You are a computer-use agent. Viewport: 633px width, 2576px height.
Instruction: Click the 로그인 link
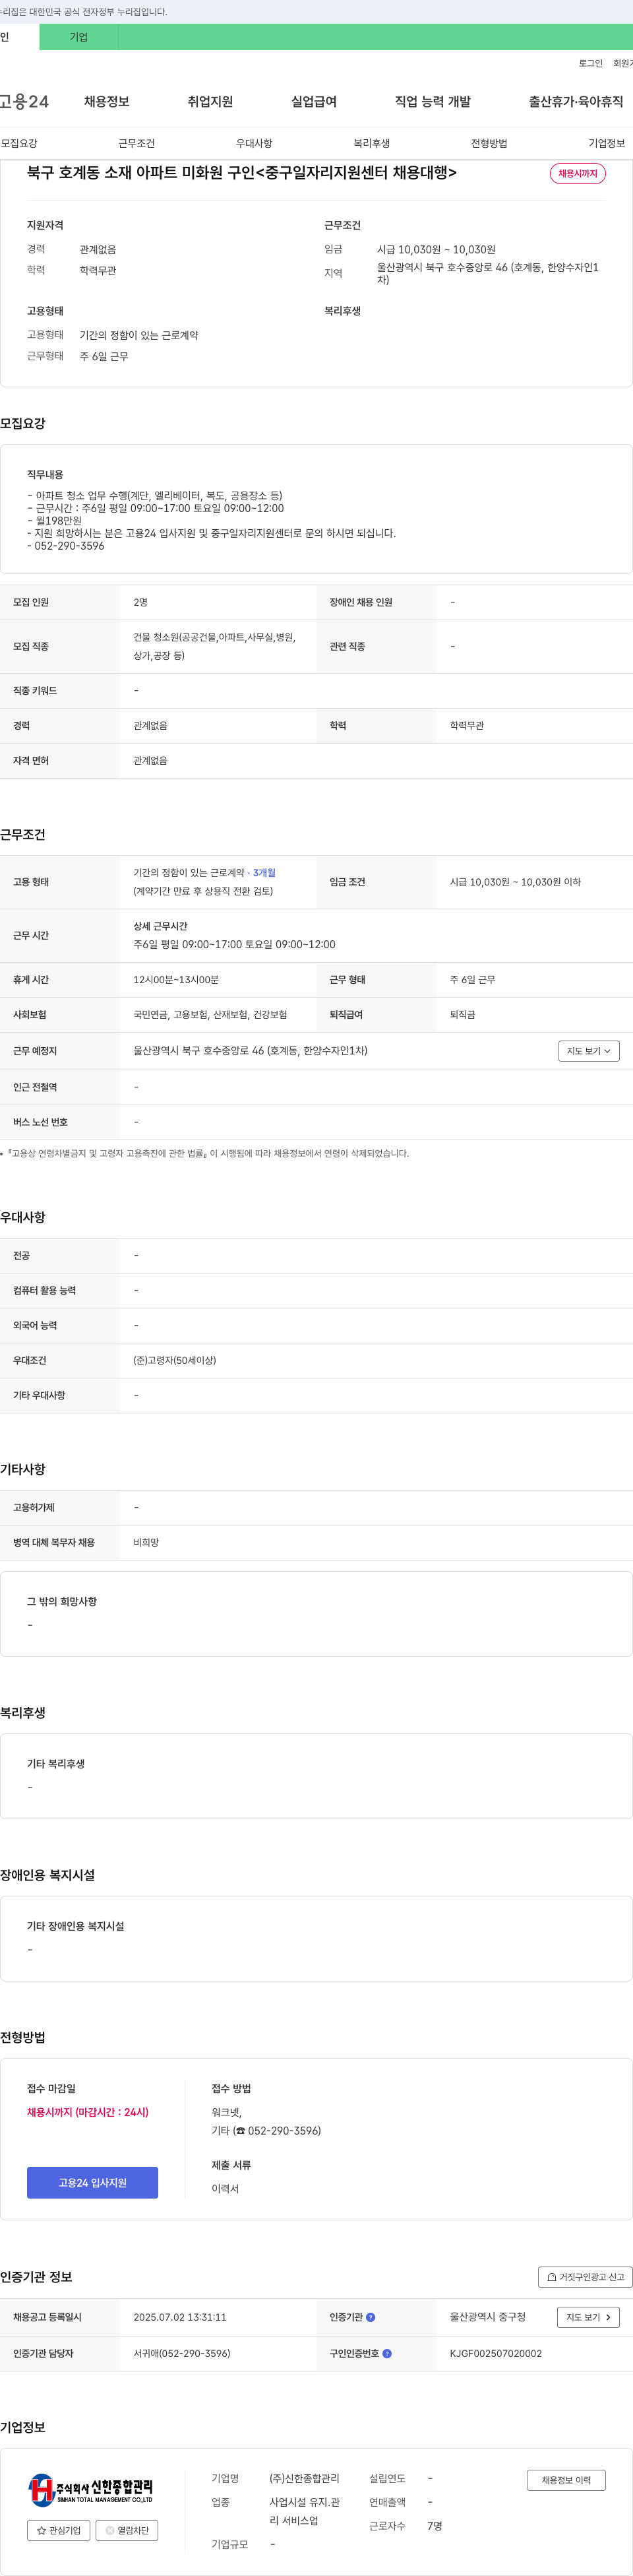(590, 63)
